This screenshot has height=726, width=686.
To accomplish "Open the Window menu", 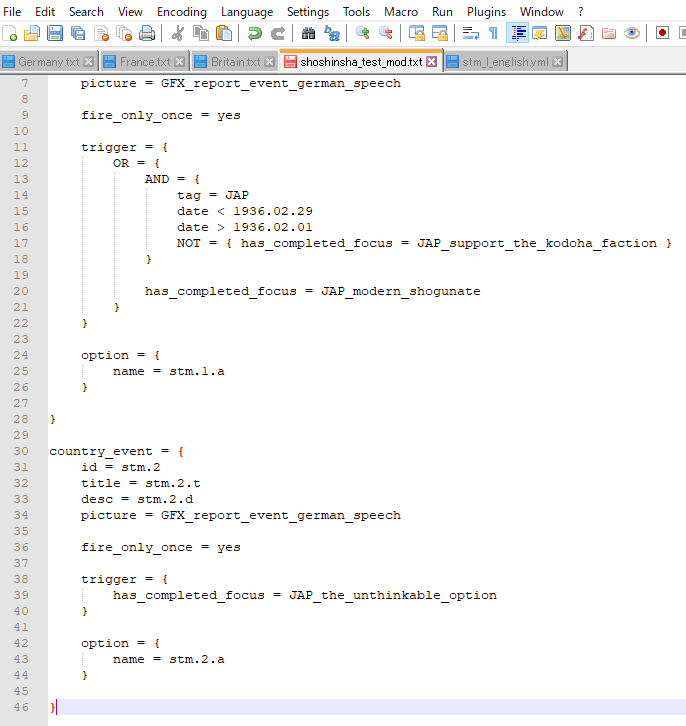I will point(542,12).
